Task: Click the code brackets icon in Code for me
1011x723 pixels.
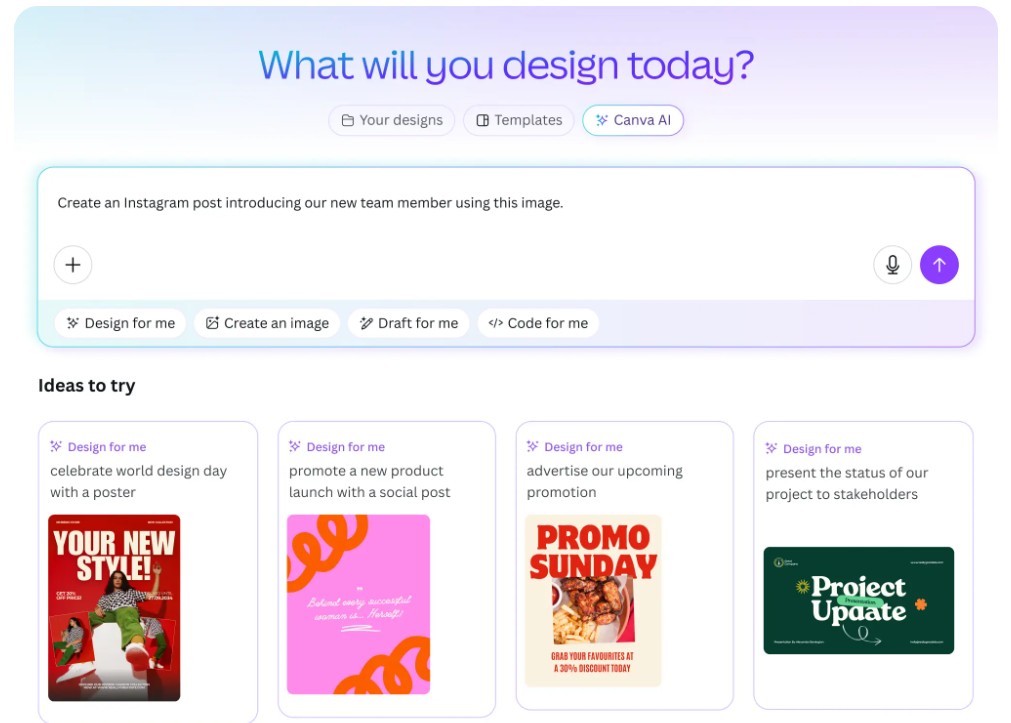Action: coord(495,323)
